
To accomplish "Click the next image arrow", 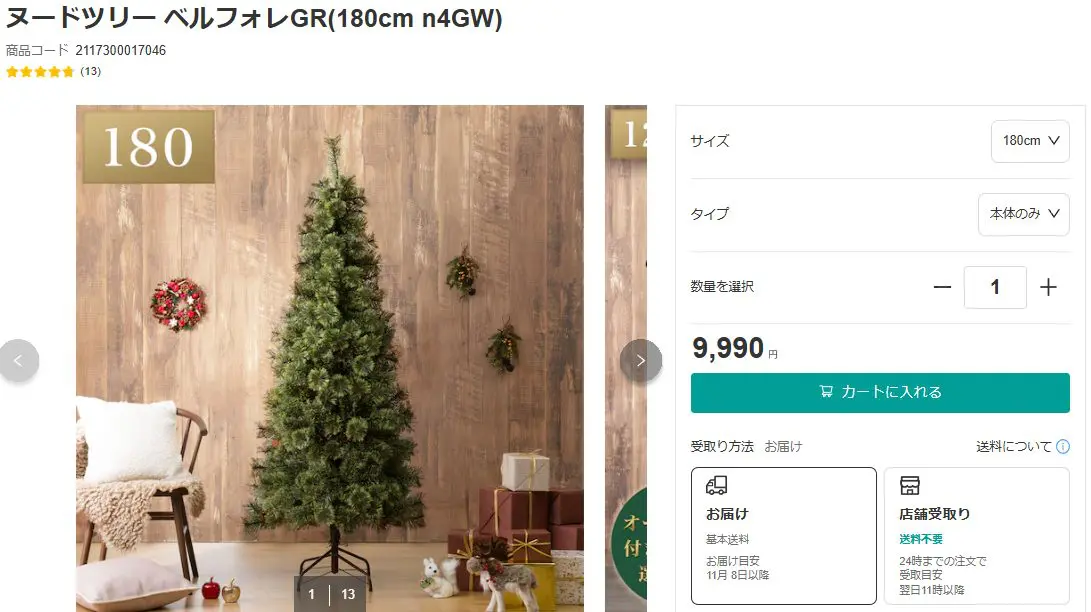I will [641, 360].
